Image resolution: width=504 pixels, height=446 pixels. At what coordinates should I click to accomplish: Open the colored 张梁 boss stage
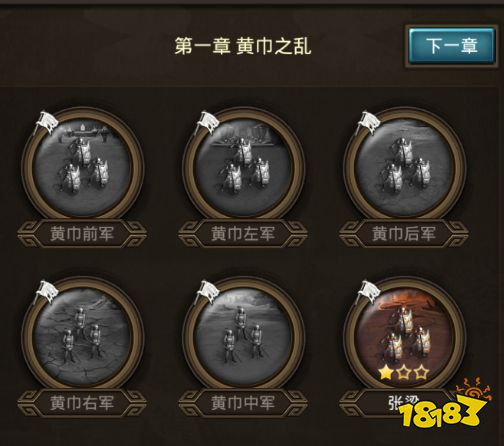(404, 335)
